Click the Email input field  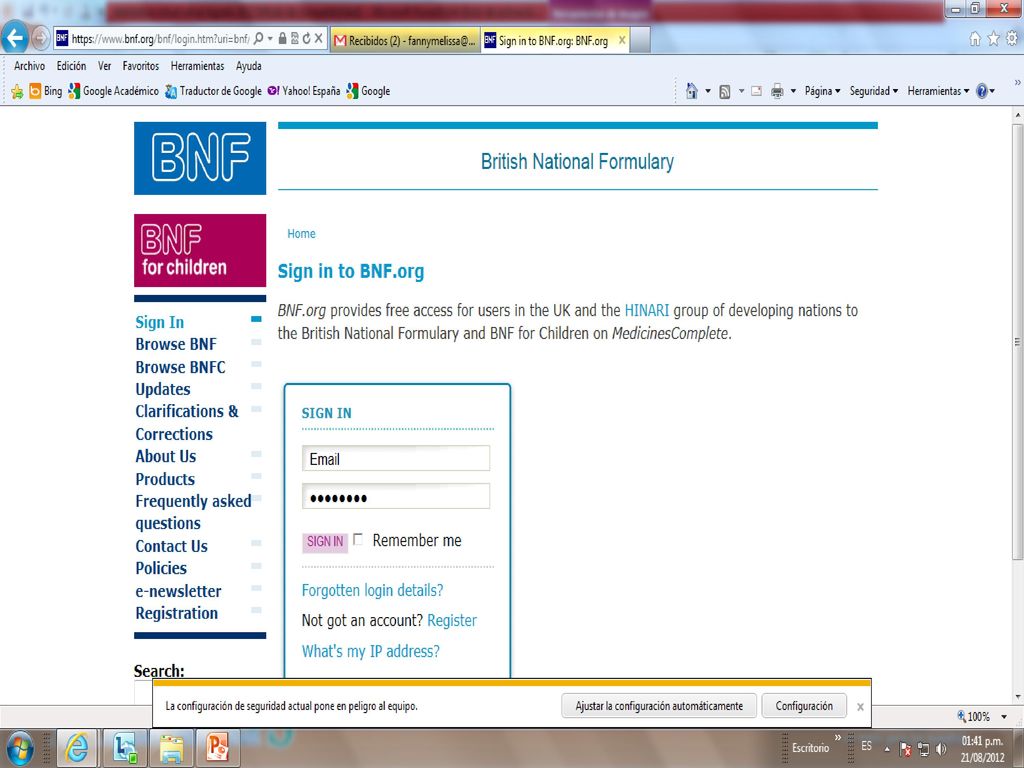click(396, 458)
